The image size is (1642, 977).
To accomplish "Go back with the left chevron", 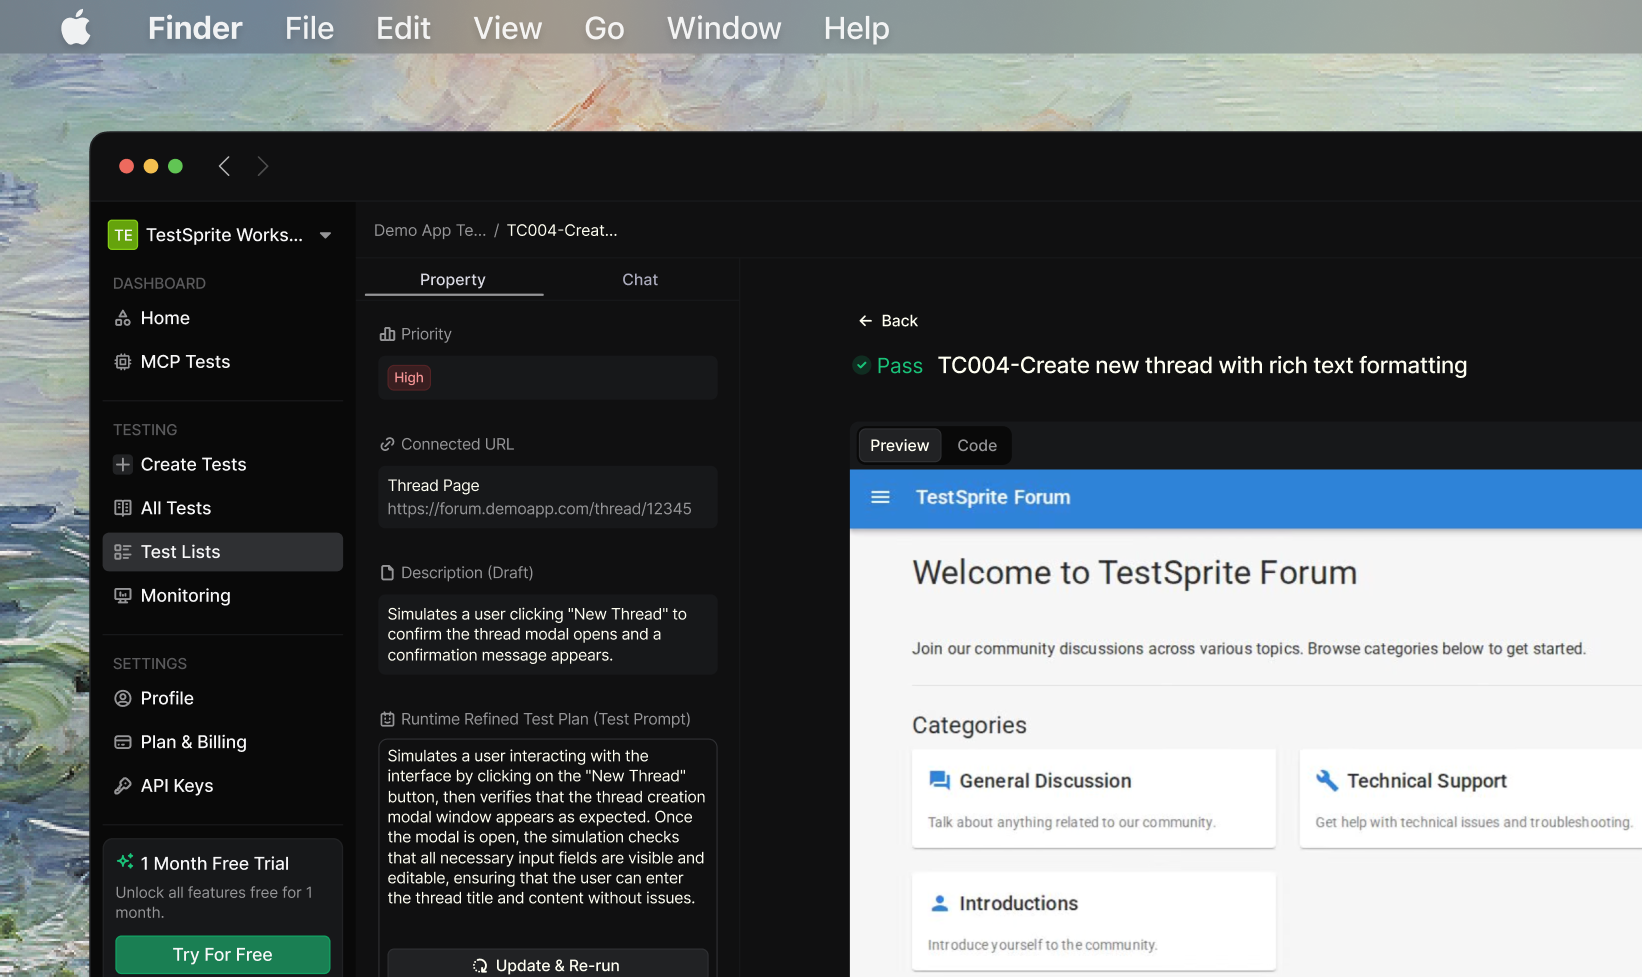I will (225, 166).
